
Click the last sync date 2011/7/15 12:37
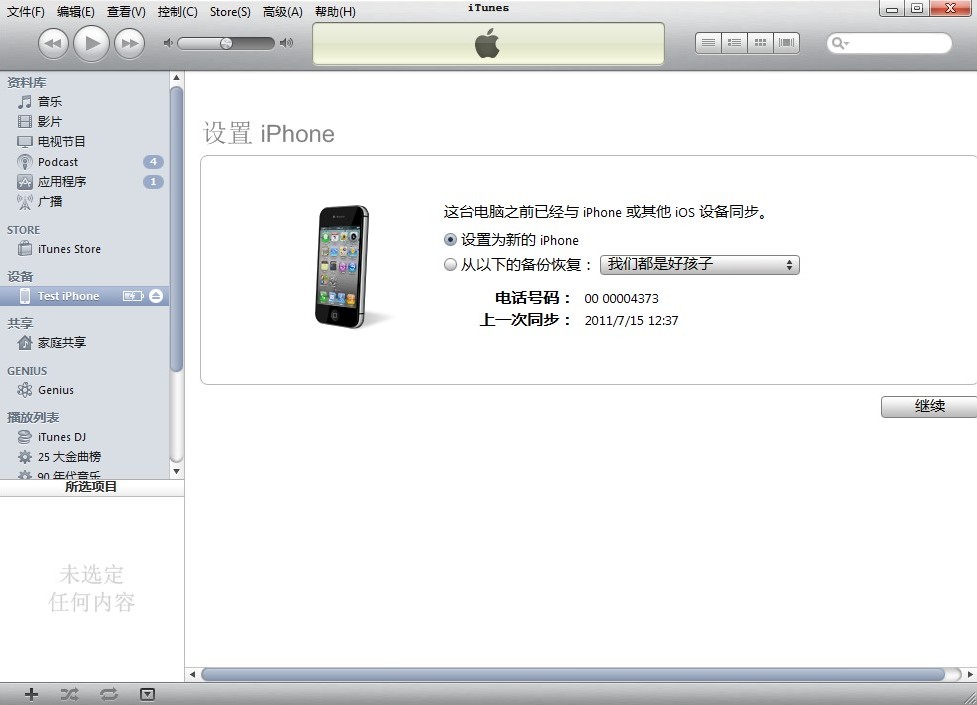click(631, 320)
